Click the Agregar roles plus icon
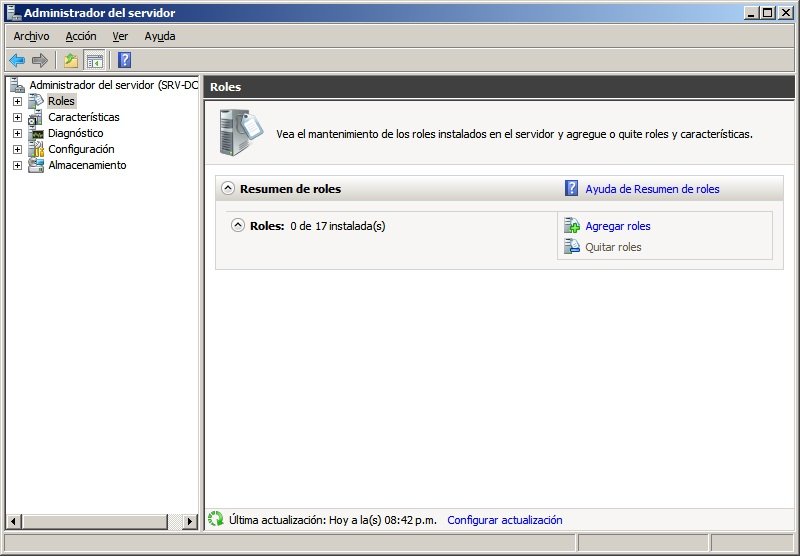 pyautogui.click(x=572, y=225)
